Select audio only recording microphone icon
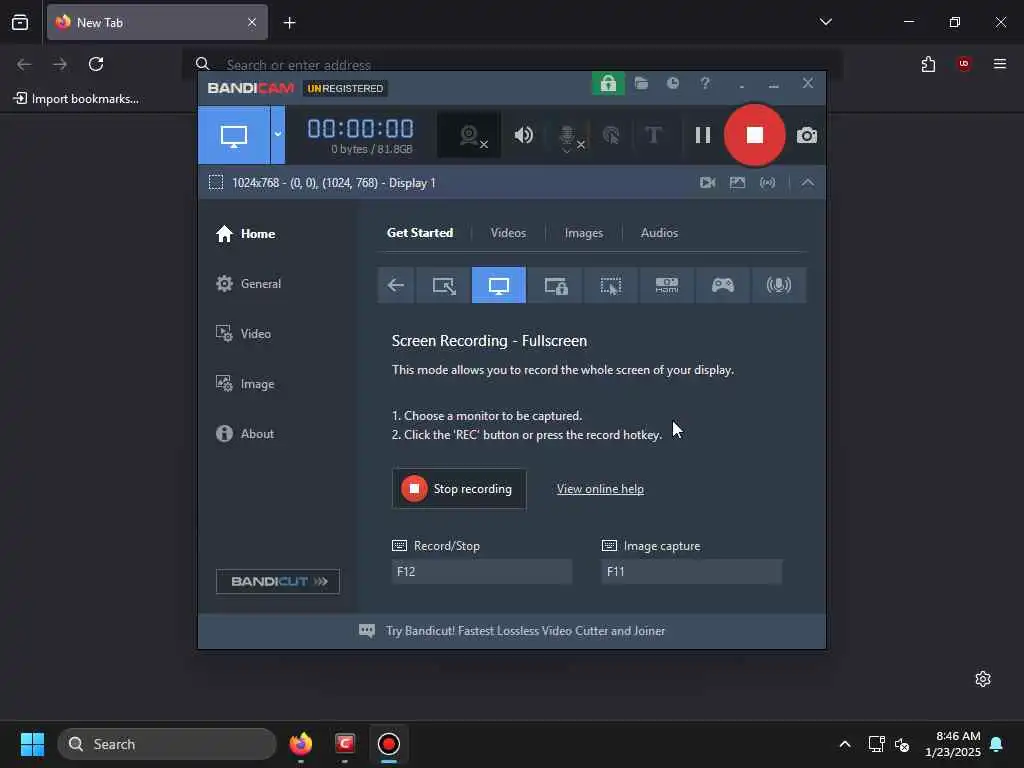The height and width of the screenshot is (768, 1024). (778, 285)
